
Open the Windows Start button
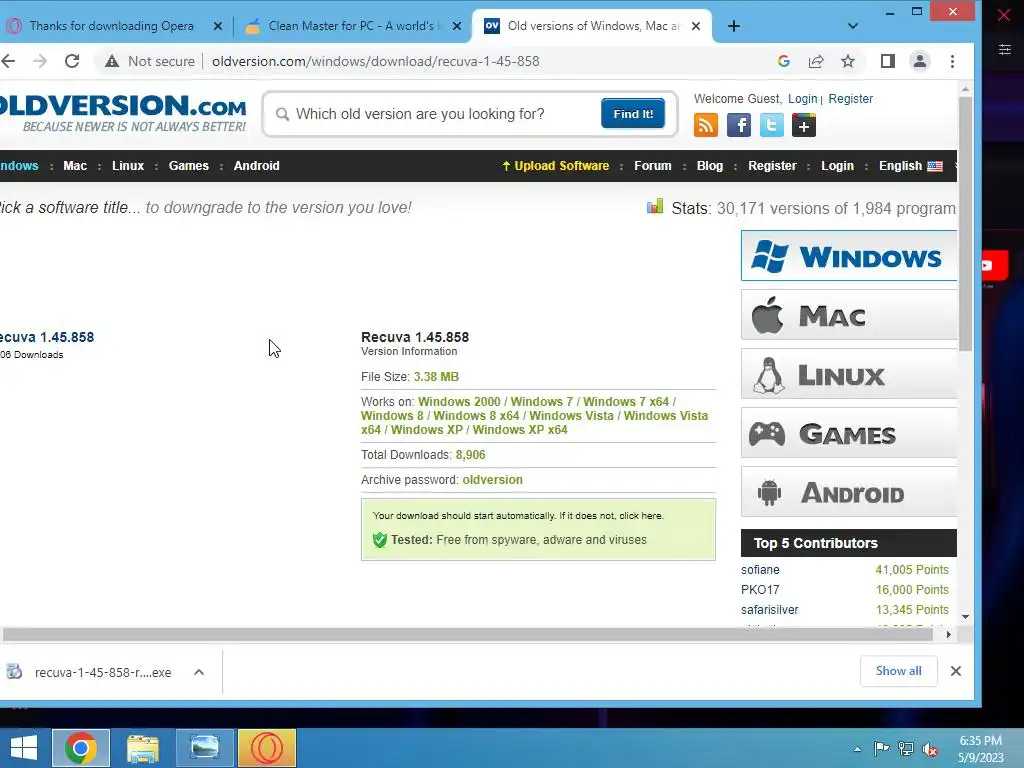24,748
